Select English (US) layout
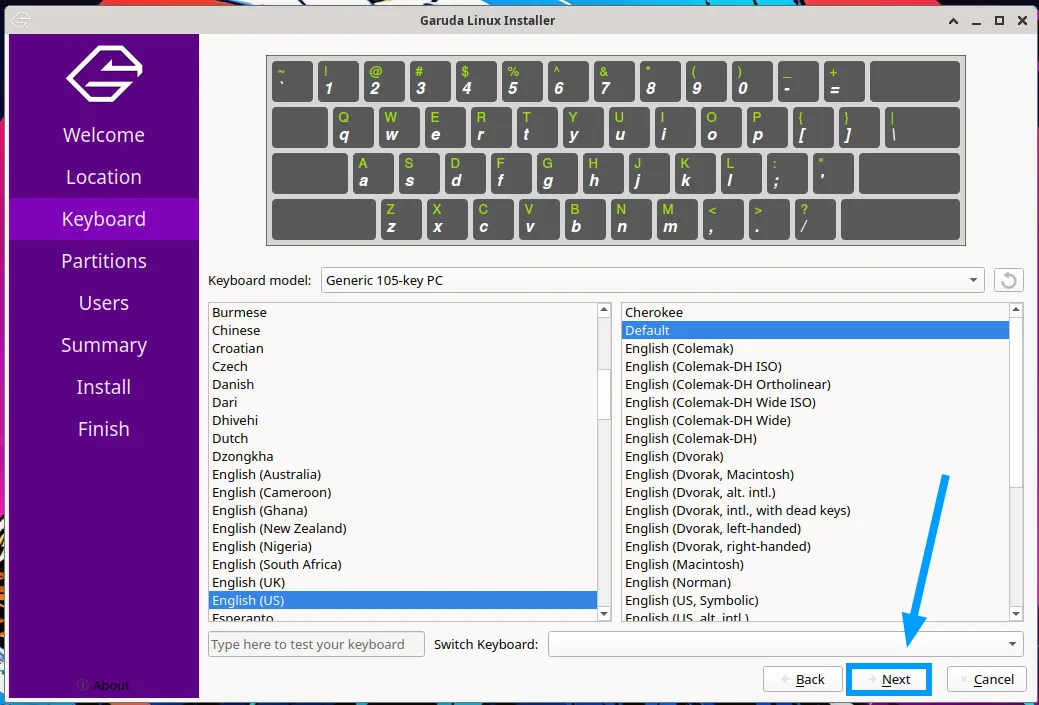The height and width of the screenshot is (705, 1039). (x=402, y=600)
